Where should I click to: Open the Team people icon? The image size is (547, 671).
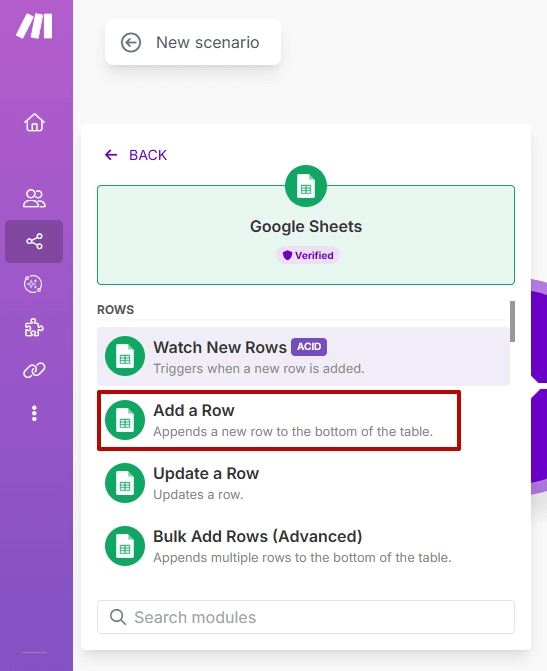[34, 199]
